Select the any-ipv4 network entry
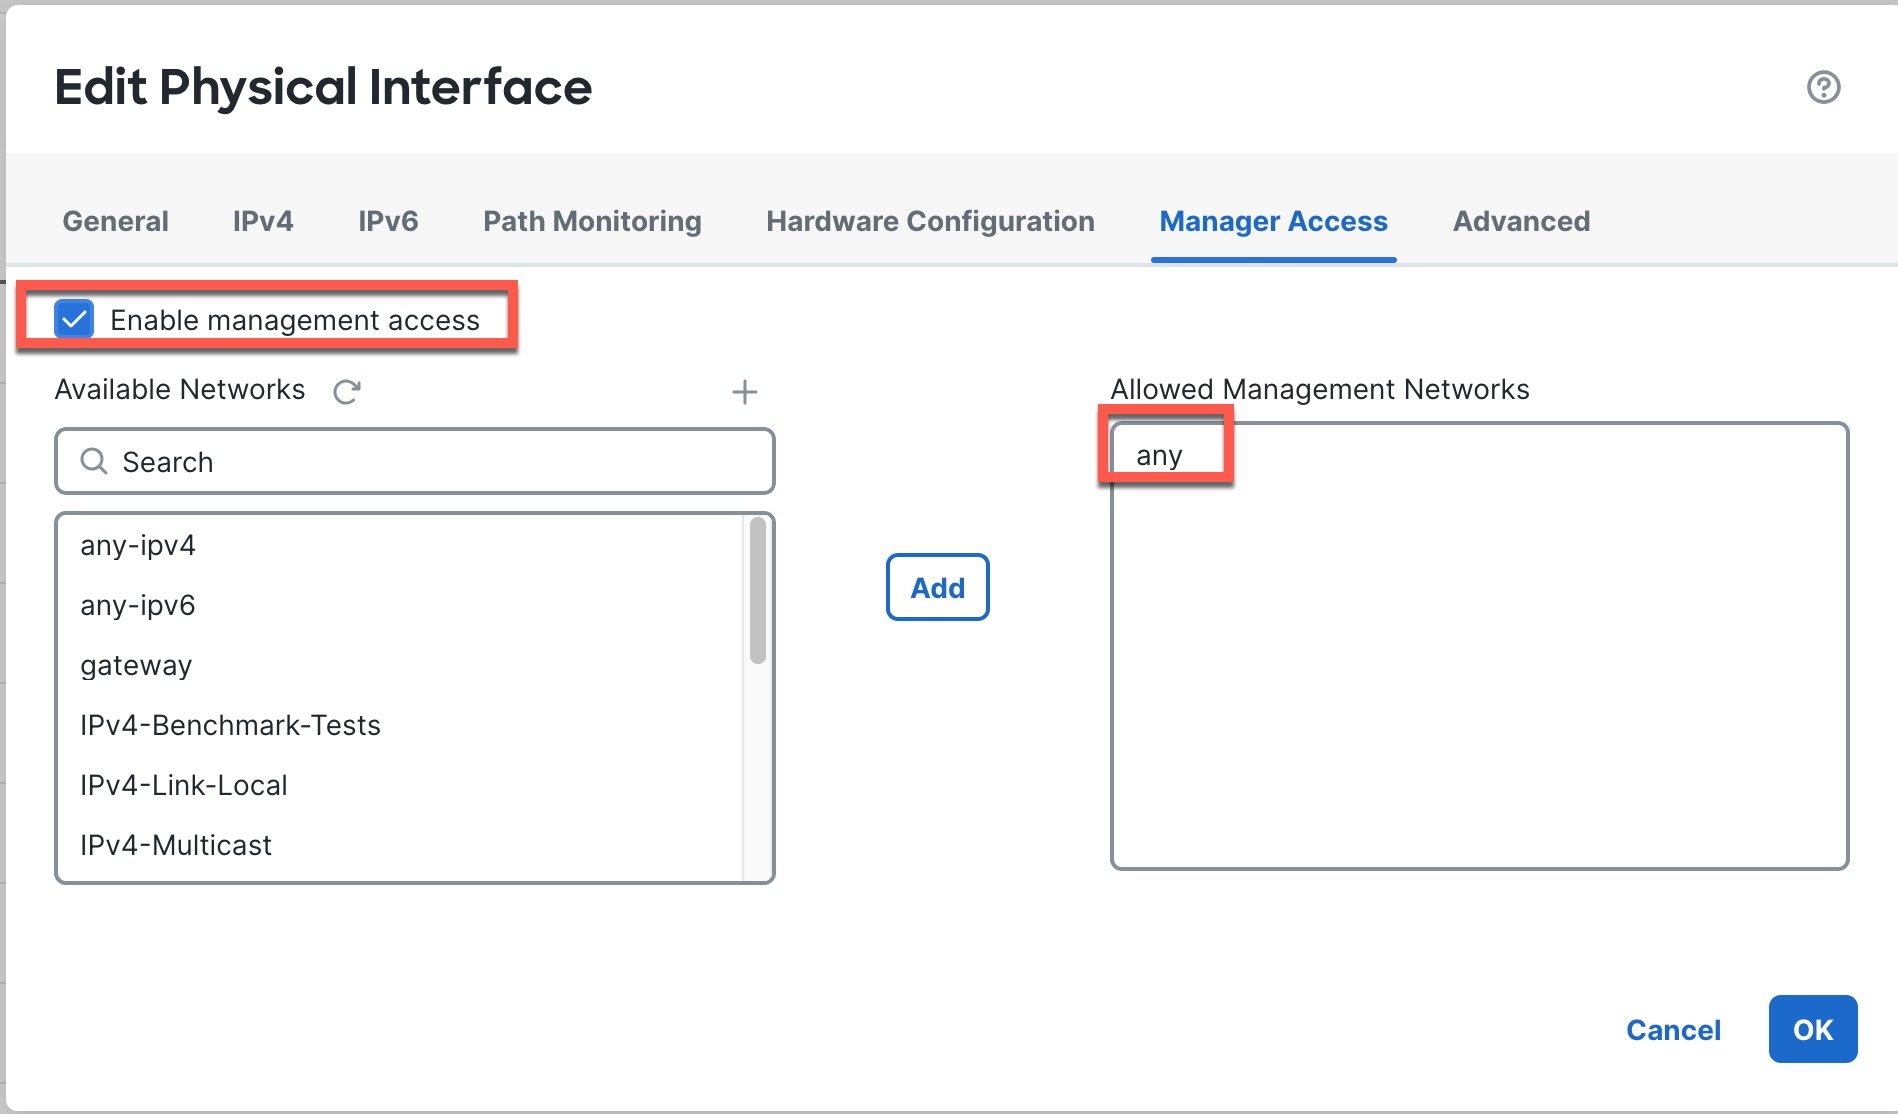The height and width of the screenshot is (1114, 1898). (138, 544)
